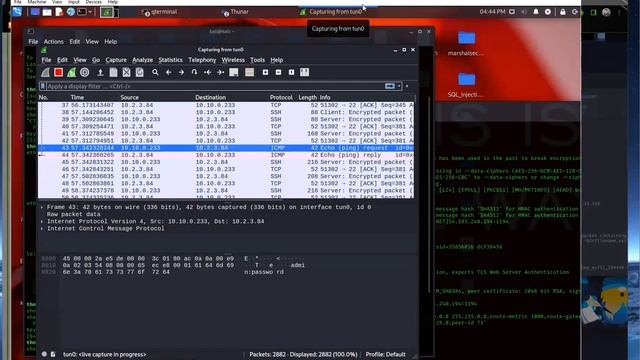Sort packets by Source column header
The width and height of the screenshot is (640, 360).
click(x=129, y=98)
